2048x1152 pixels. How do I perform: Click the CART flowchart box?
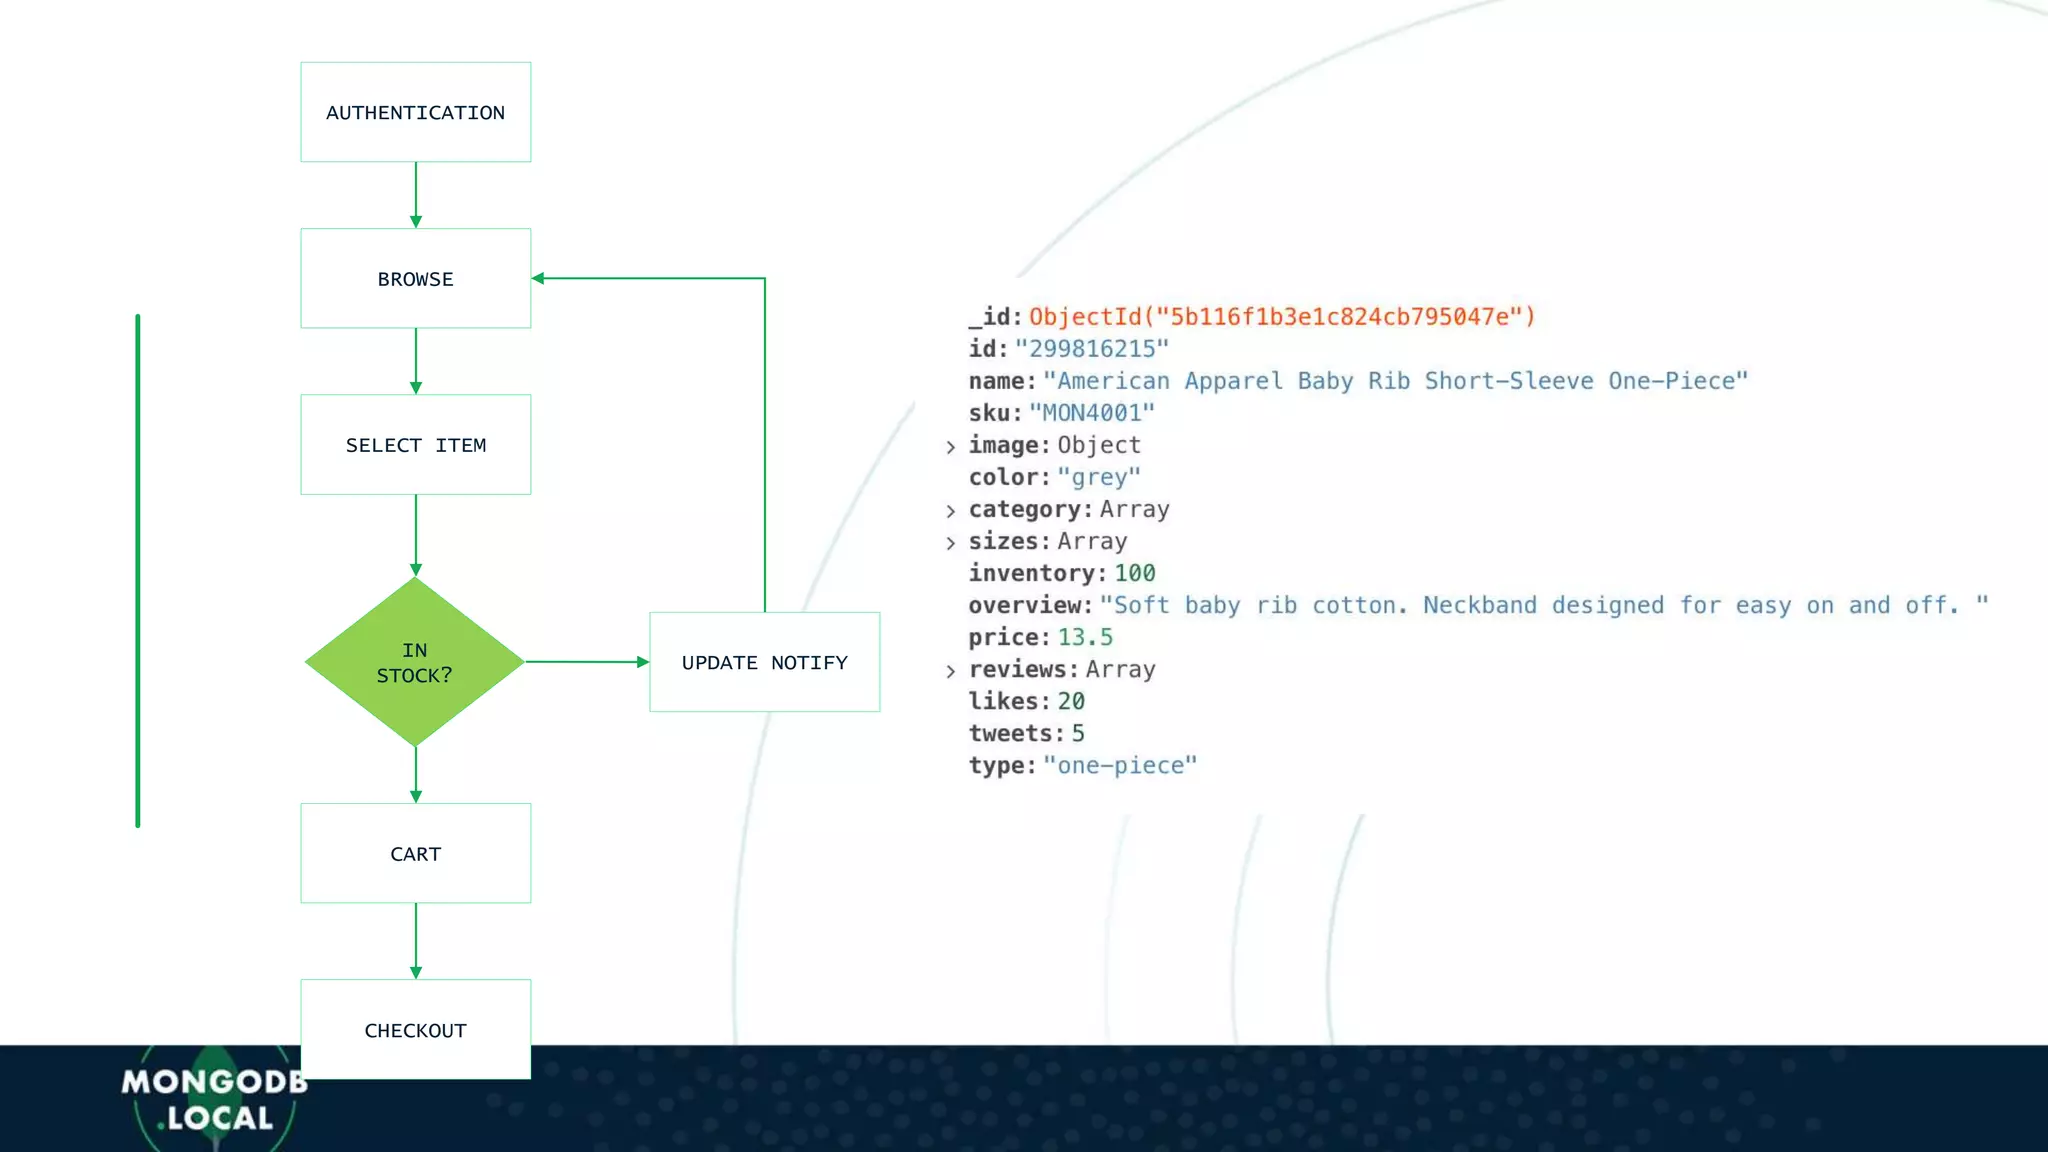[415, 853]
